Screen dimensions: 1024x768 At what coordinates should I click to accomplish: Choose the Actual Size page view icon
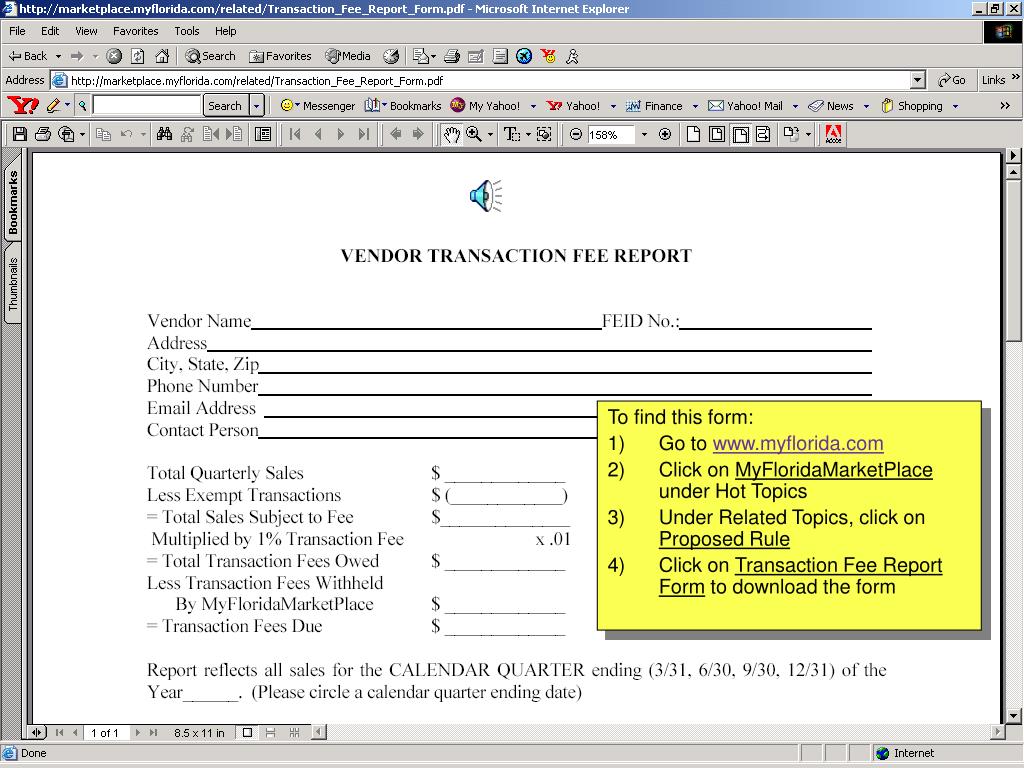(694, 135)
